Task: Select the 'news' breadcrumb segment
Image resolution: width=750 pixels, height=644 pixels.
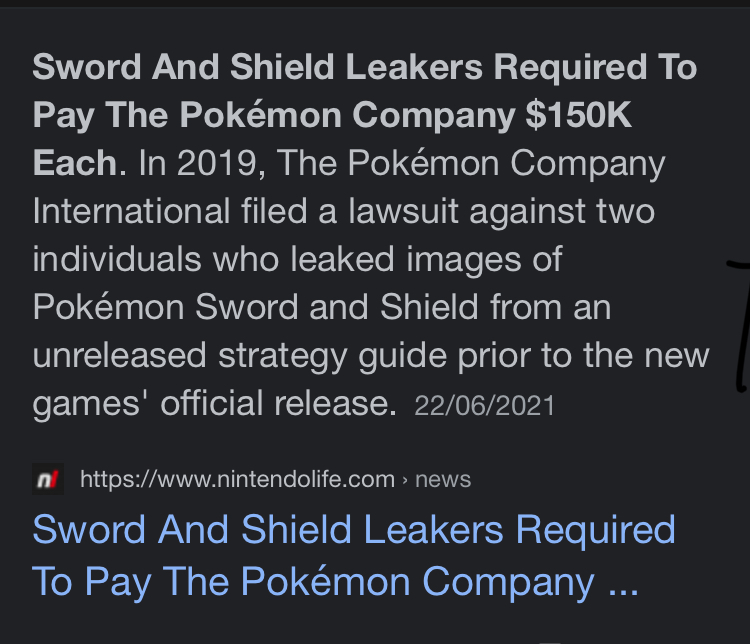Action: (x=443, y=479)
